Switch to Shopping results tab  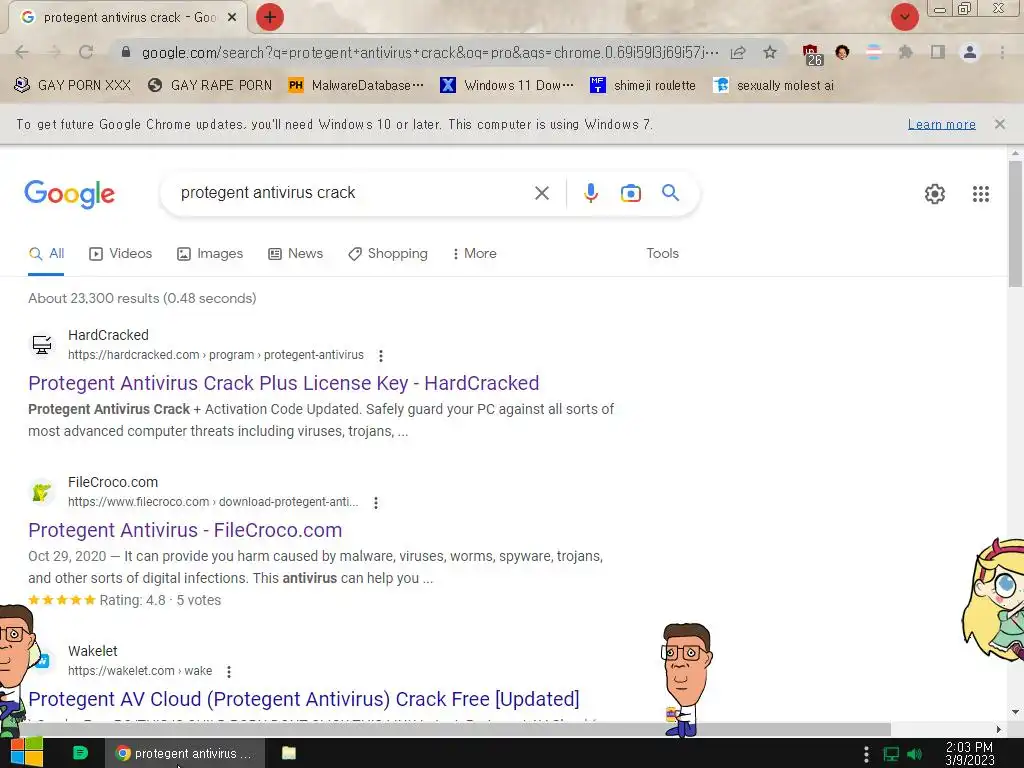click(388, 254)
